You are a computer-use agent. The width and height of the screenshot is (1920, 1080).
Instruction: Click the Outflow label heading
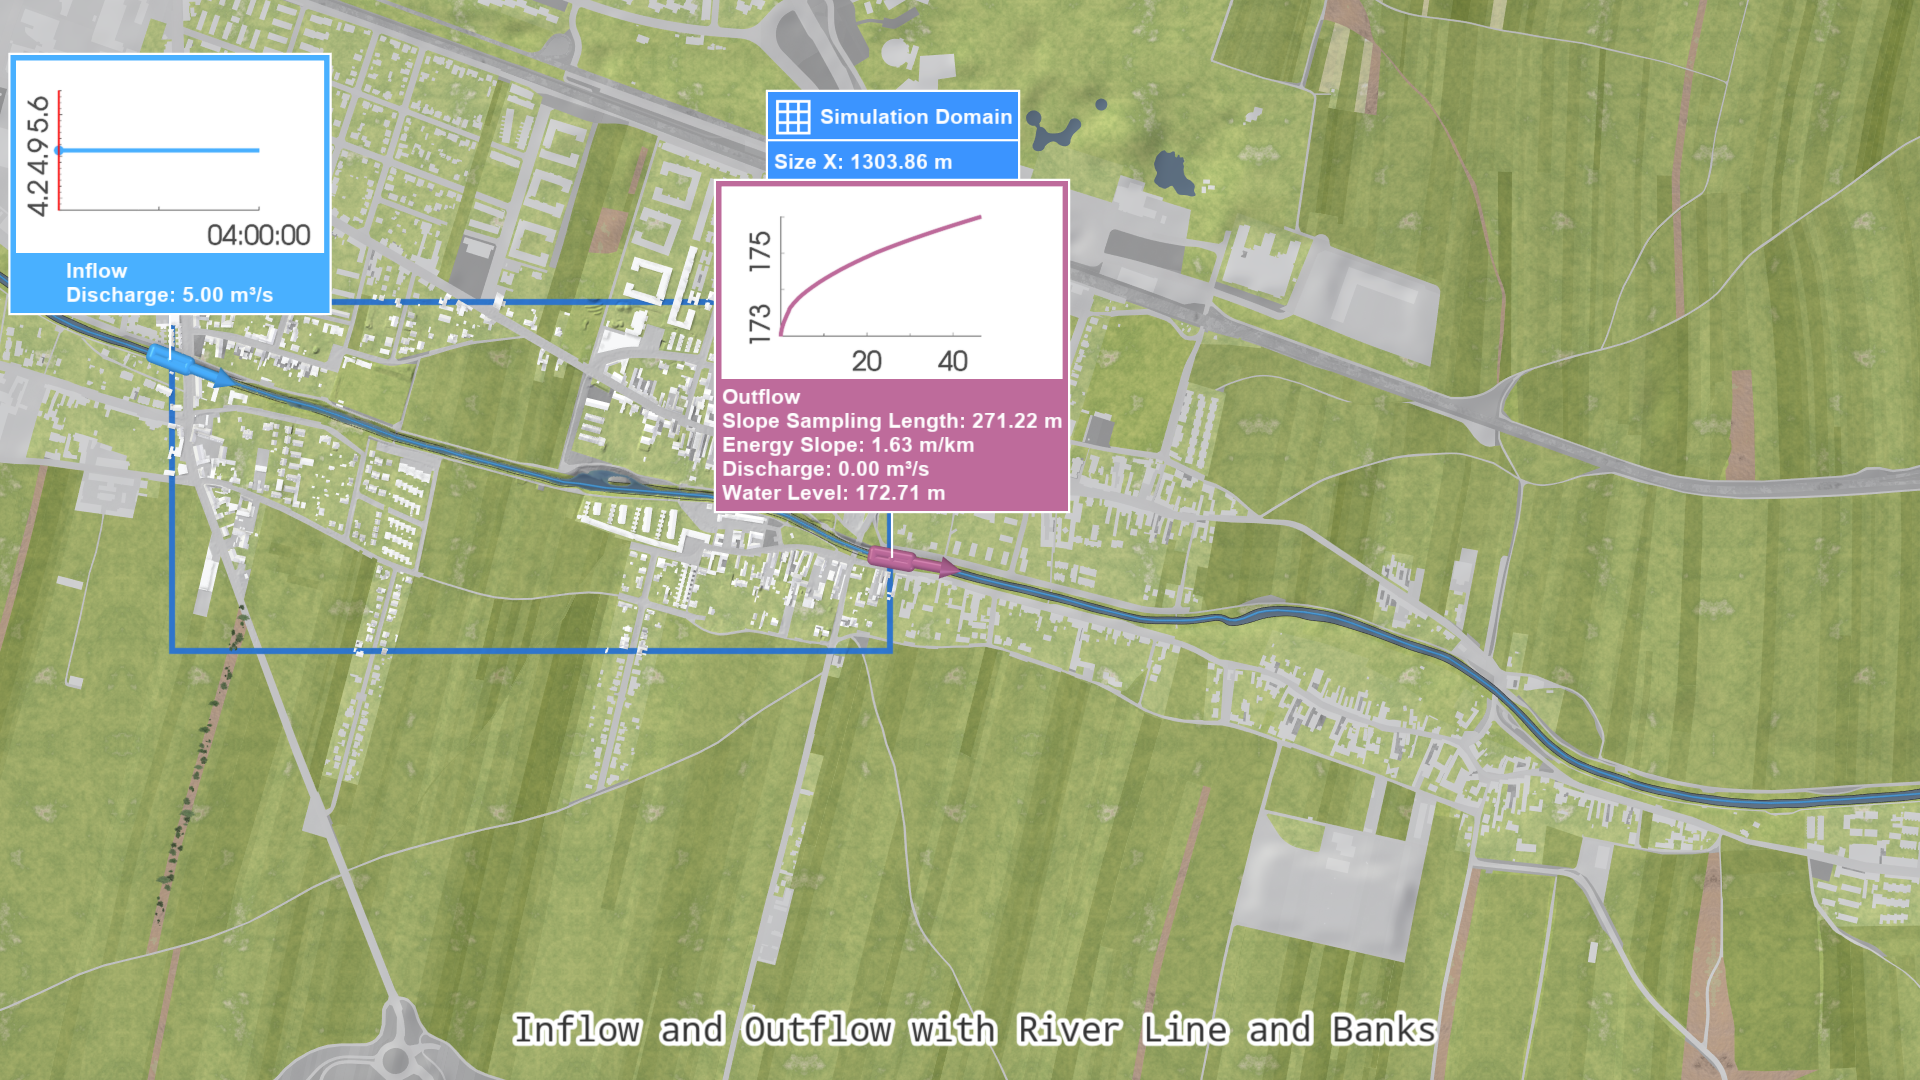(x=760, y=397)
